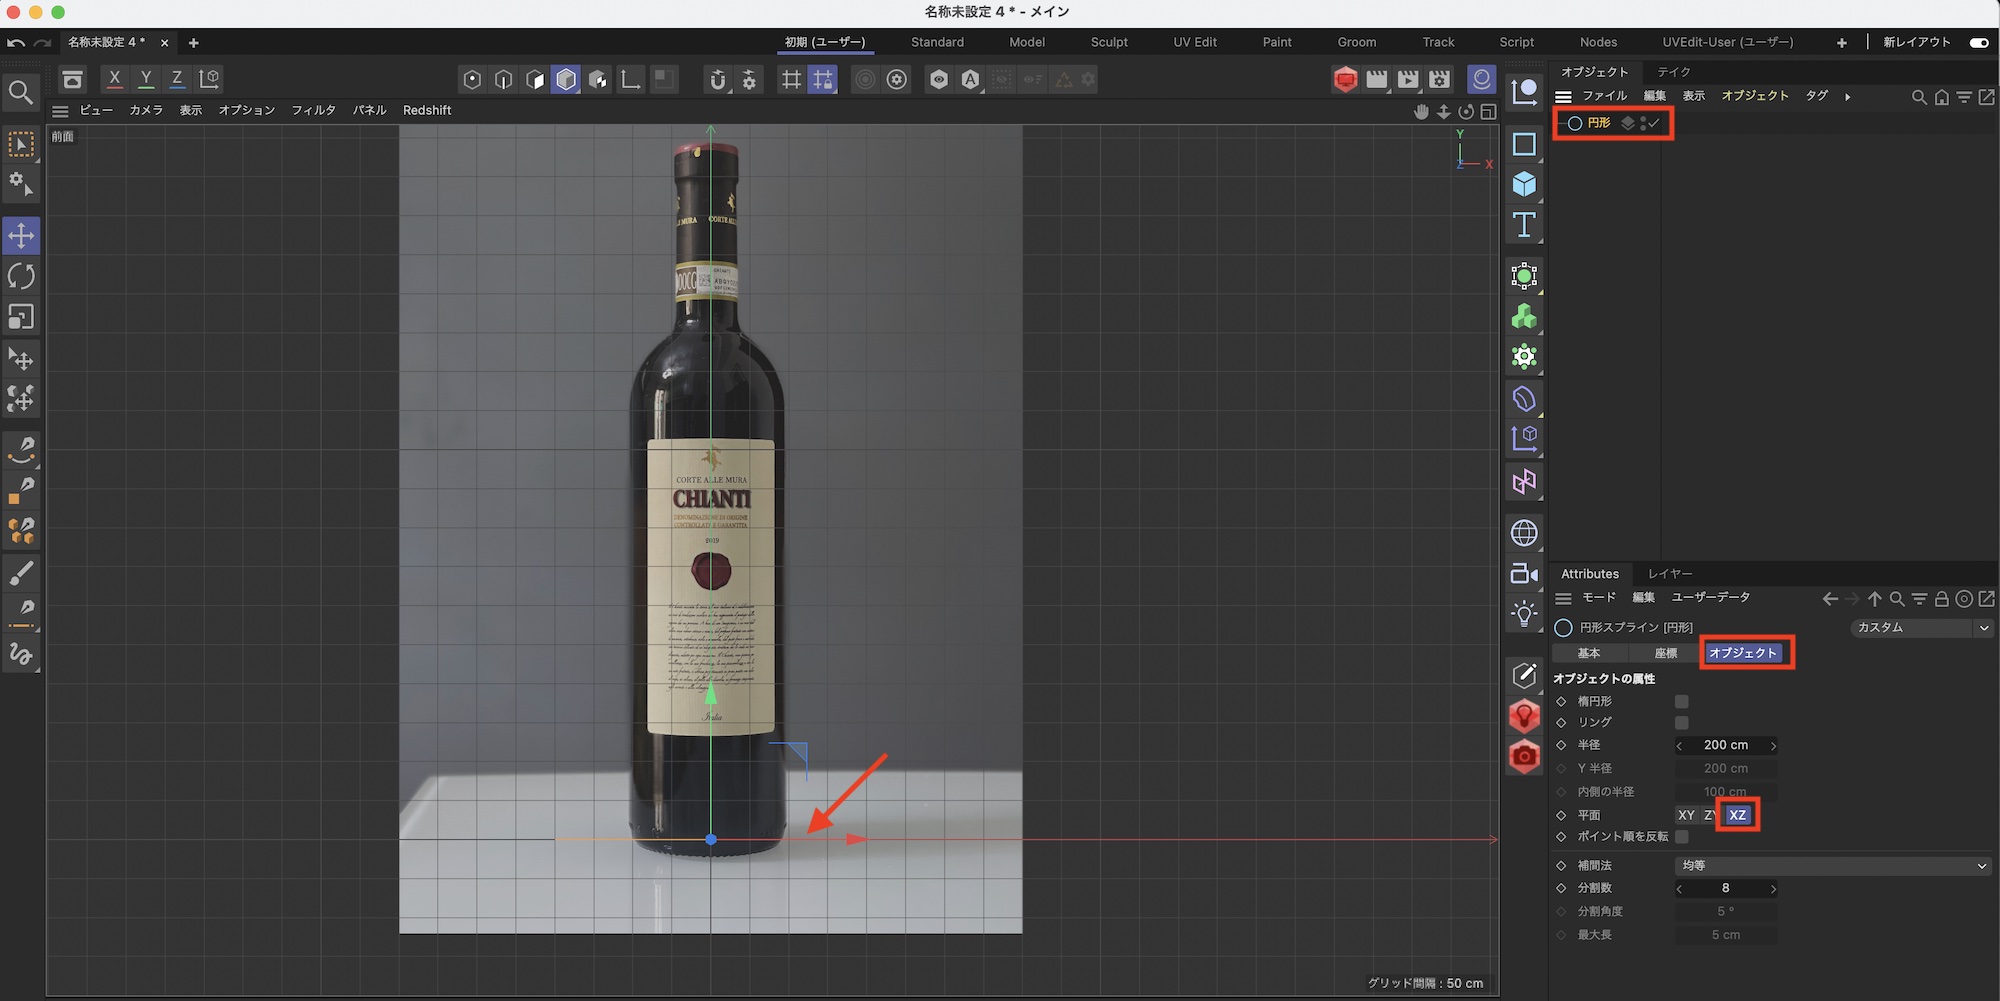Open the search magnifier in left toolbar
The height and width of the screenshot is (1001, 2000).
click(21, 93)
